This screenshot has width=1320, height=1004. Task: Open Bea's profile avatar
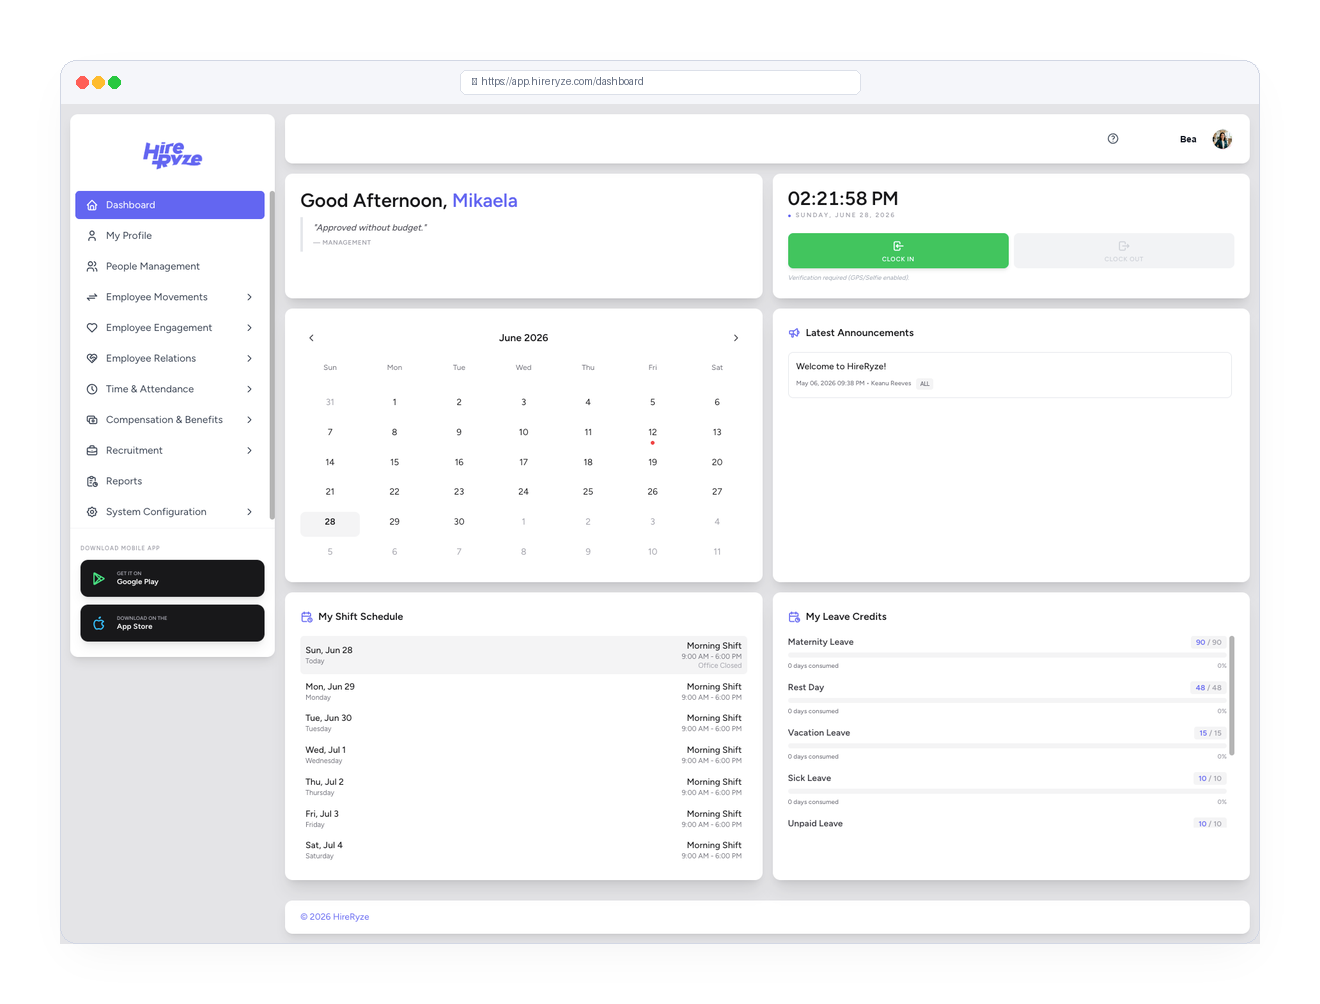click(x=1222, y=139)
